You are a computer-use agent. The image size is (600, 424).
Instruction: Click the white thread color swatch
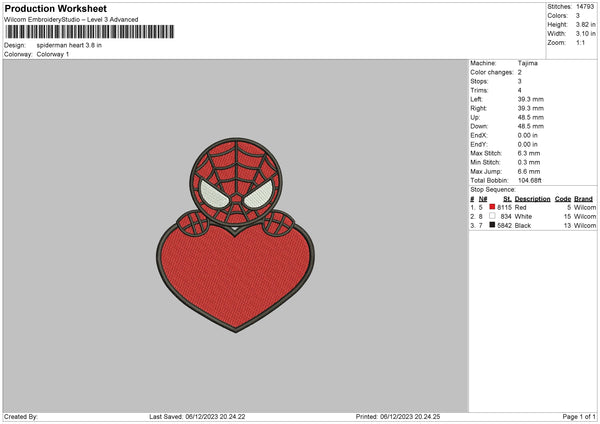(492, 216)
